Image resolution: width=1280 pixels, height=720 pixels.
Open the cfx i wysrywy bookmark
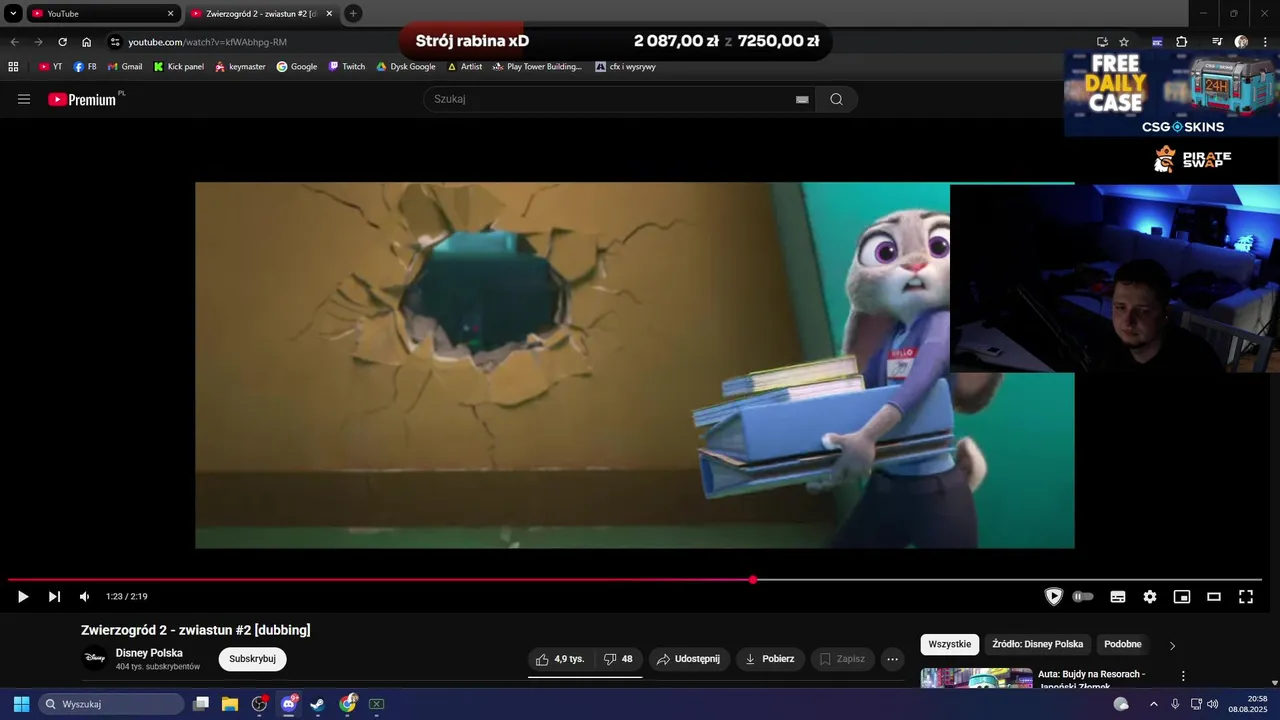click(626, 67)
